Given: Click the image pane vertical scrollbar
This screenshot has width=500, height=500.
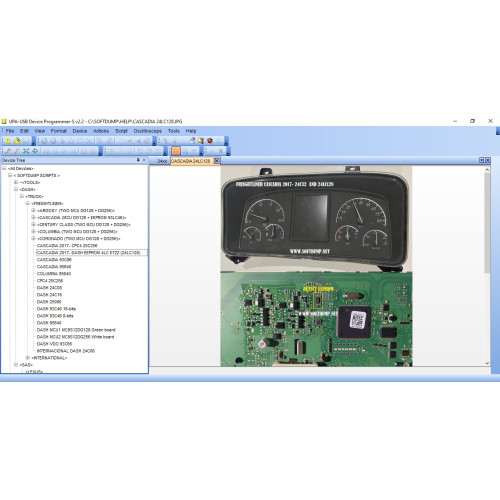Looking at the screenshot, I should 487,266.
